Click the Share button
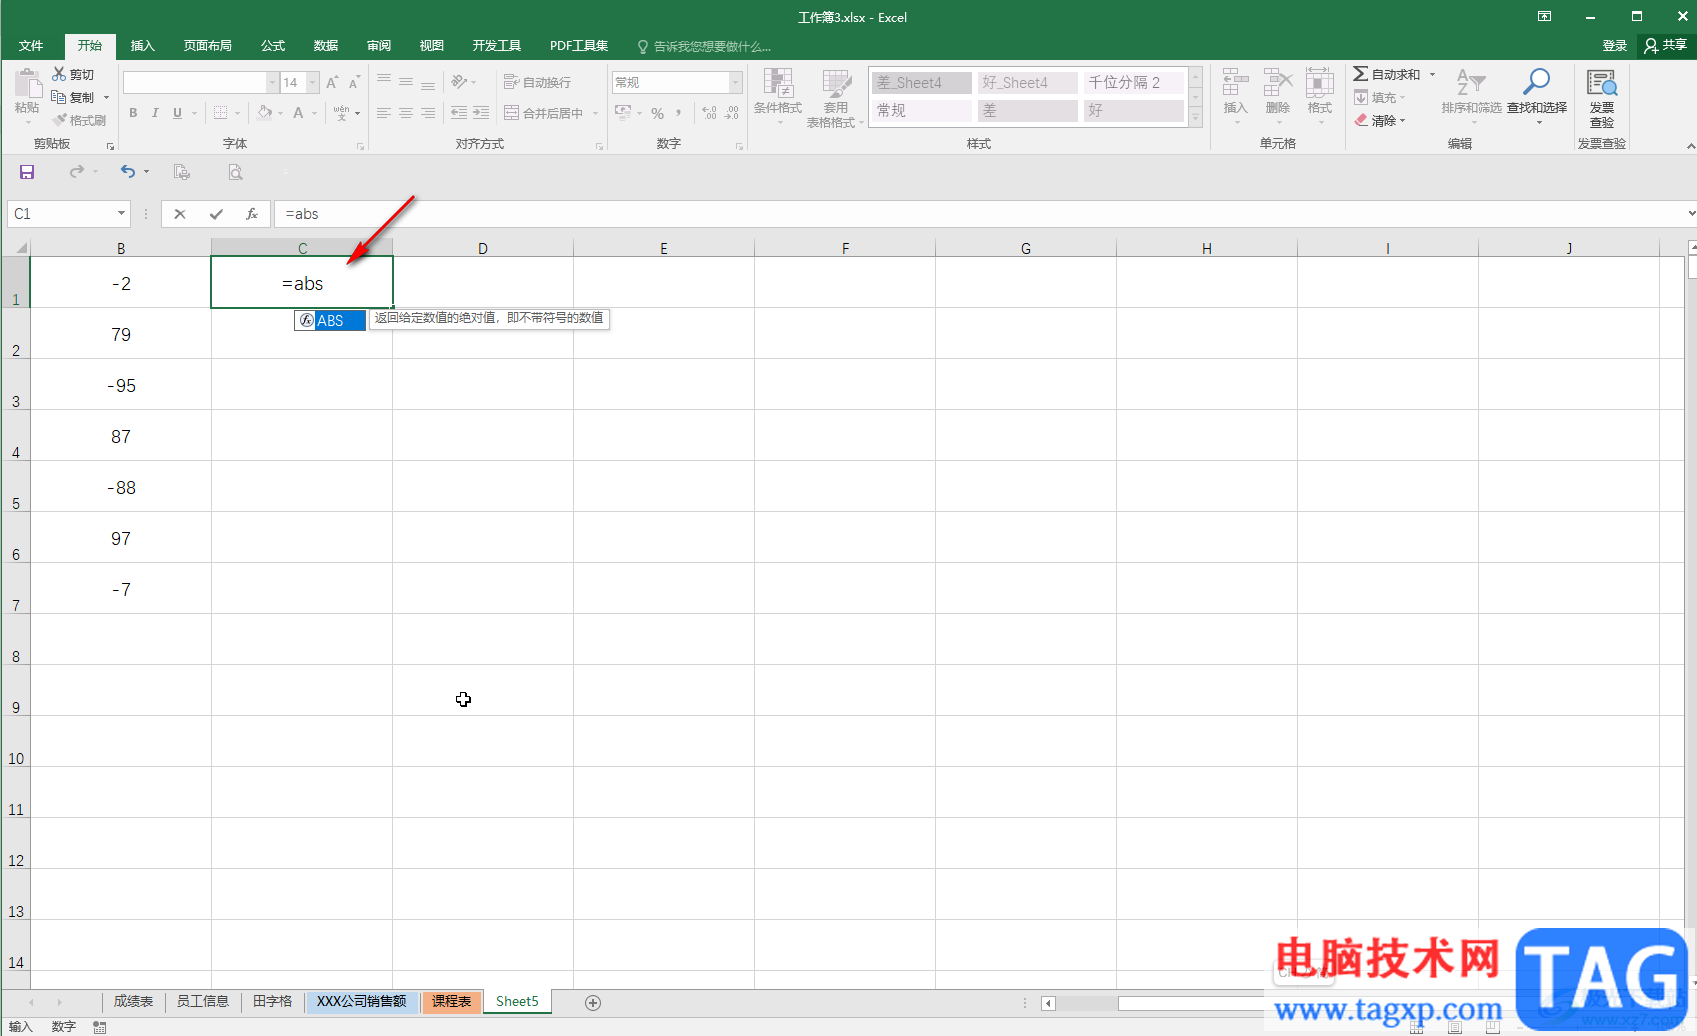The image size is (1697, 1036). pos(1666,46)
